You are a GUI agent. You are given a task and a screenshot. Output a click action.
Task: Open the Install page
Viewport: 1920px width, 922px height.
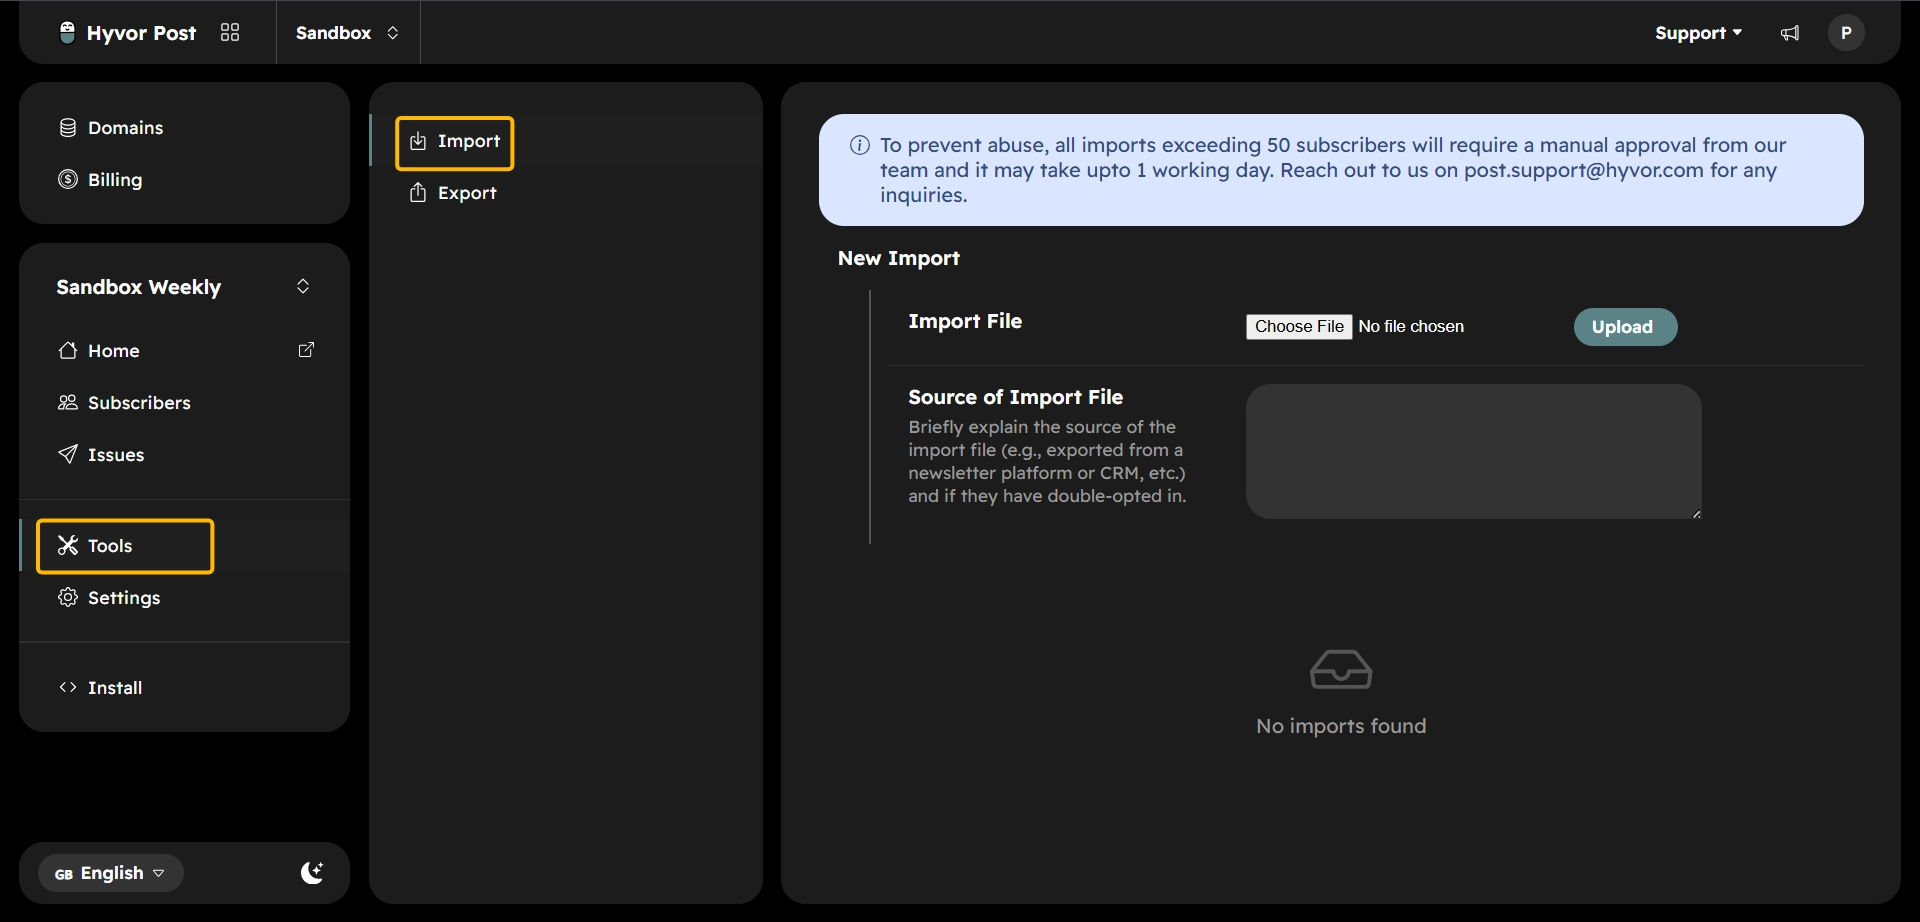point(184,688)
